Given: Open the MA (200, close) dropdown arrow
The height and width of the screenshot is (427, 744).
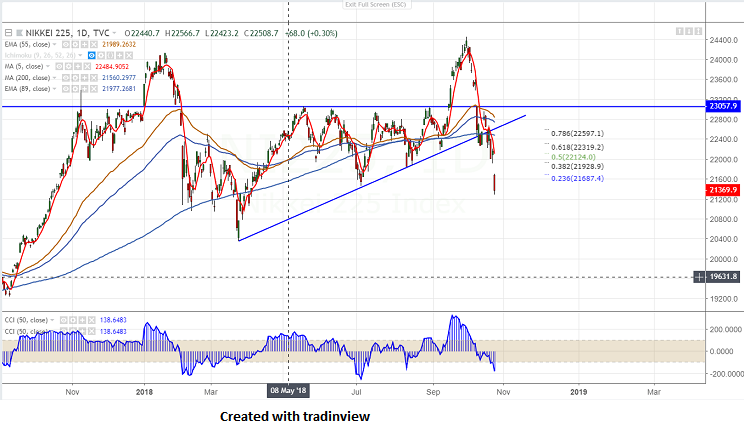Looking at the screenshot, I should [54, 78].
